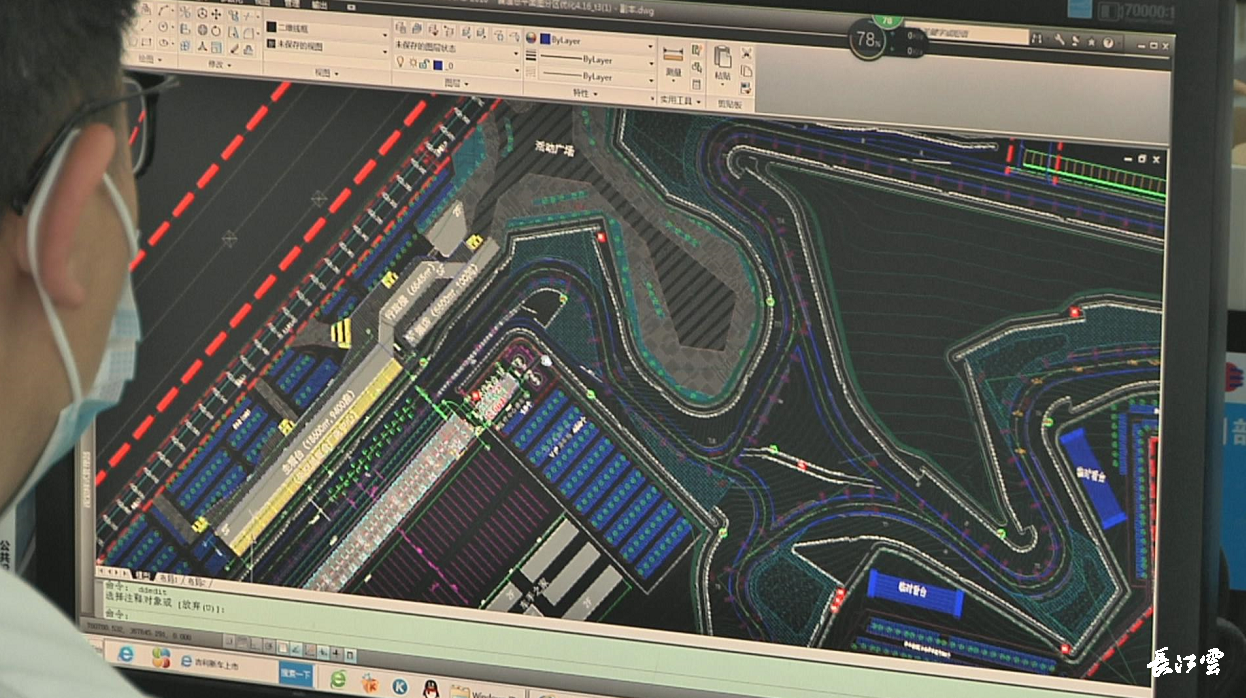Click the Communication Center satellite icon

1075,41
